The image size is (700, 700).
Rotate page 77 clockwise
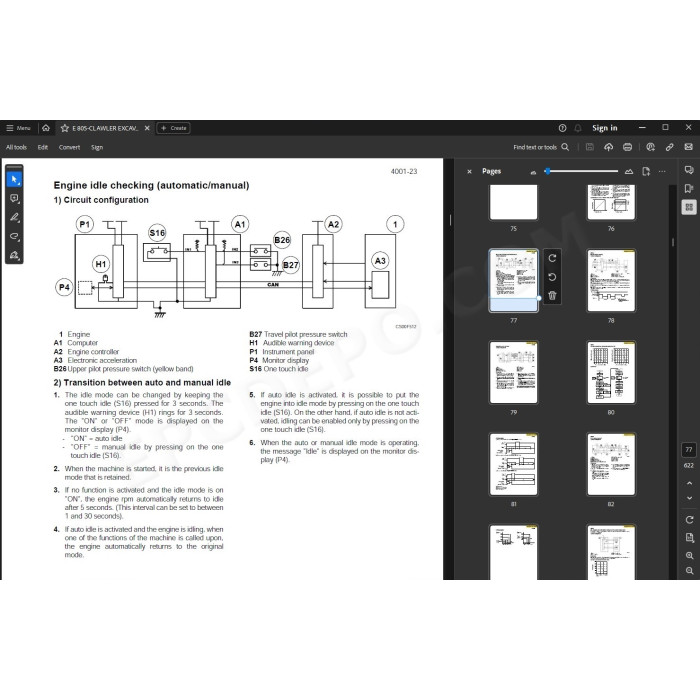coord(552,258)
